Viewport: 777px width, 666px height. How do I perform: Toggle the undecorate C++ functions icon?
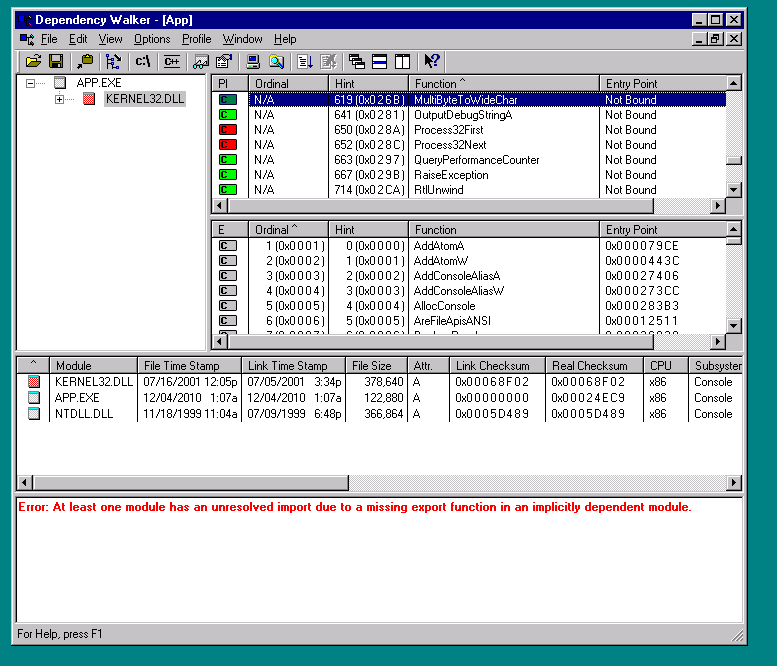tap(171, 62)
